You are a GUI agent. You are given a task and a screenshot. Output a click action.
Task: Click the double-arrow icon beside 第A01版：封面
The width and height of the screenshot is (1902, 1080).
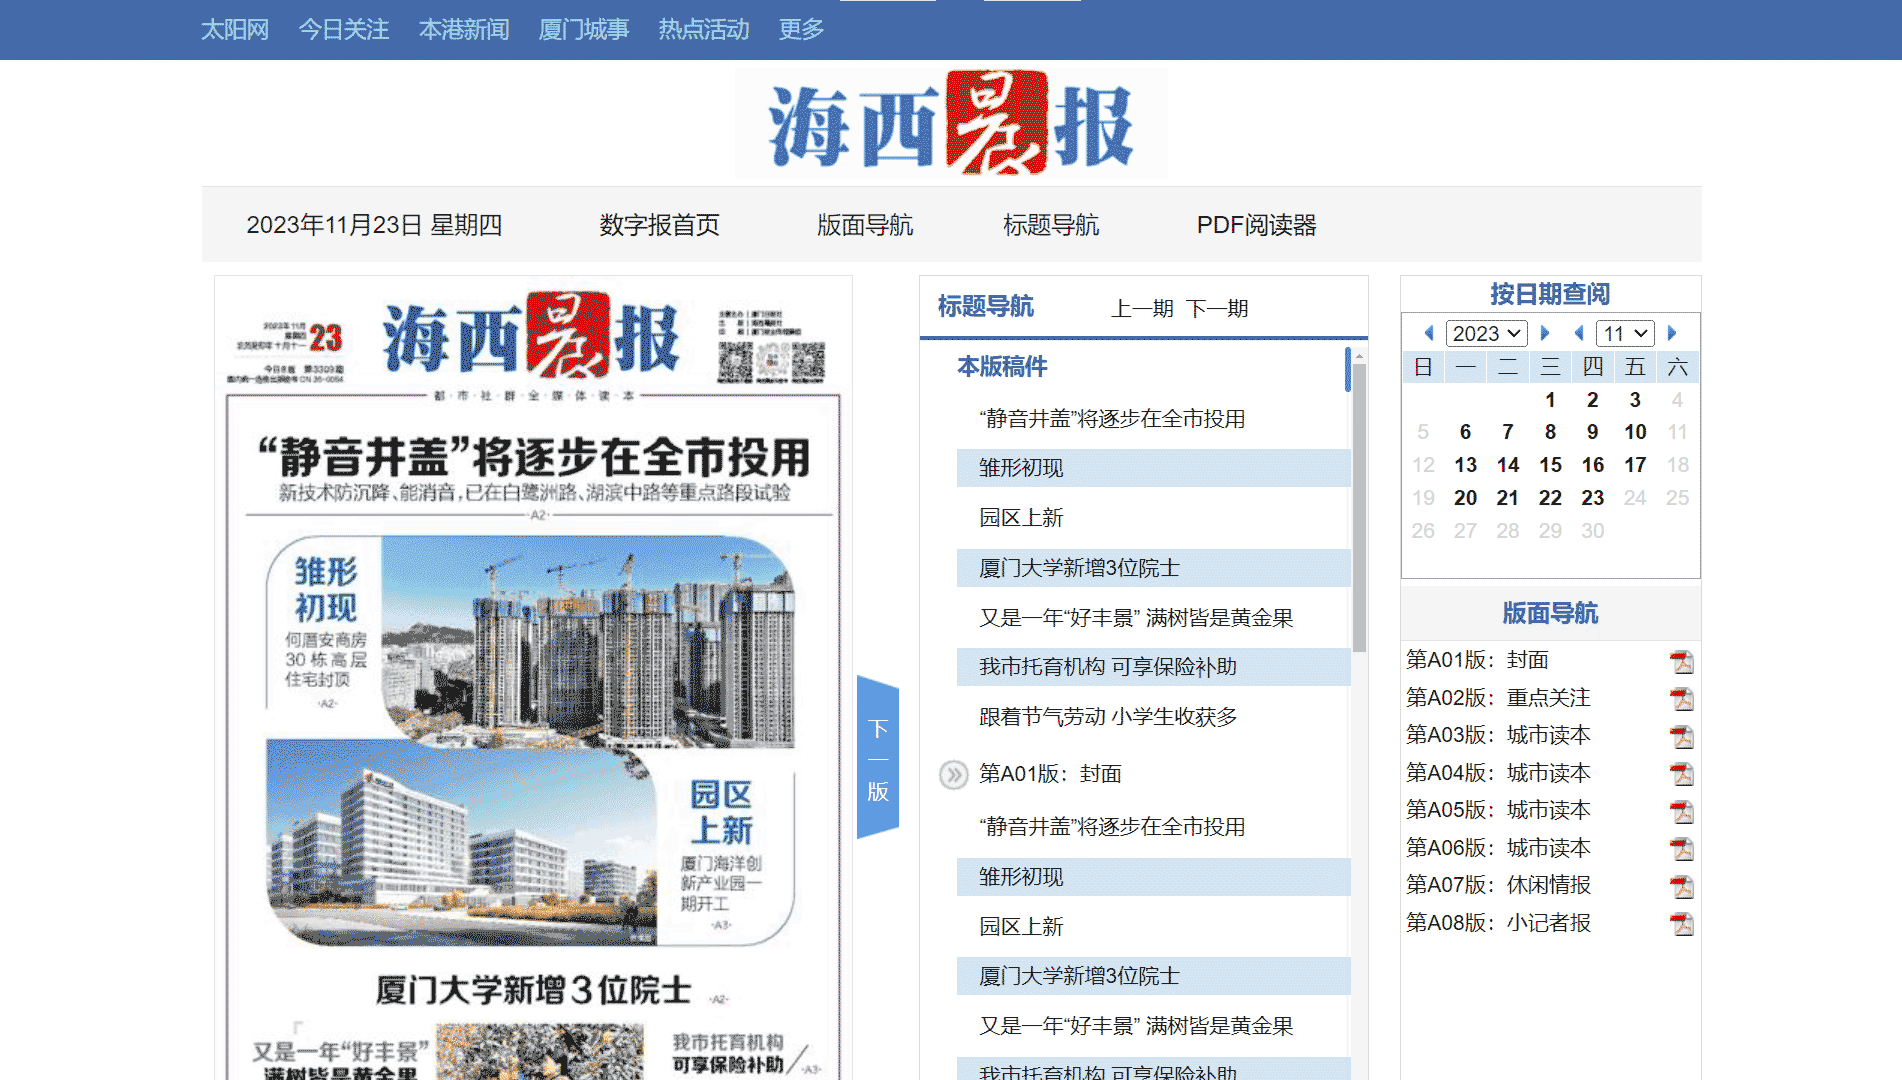tap(954, 774)
